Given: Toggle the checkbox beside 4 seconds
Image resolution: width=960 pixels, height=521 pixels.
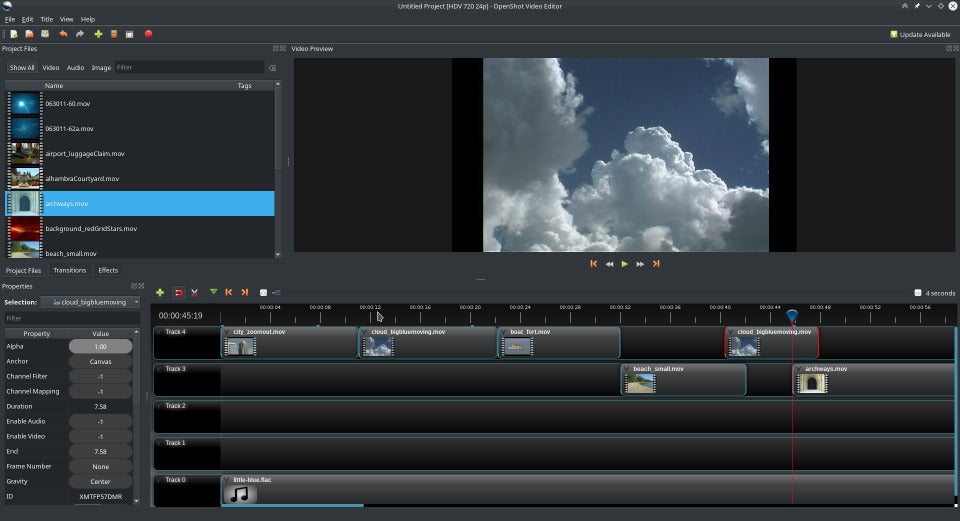Looking at the screenshot, I should 918,293.
